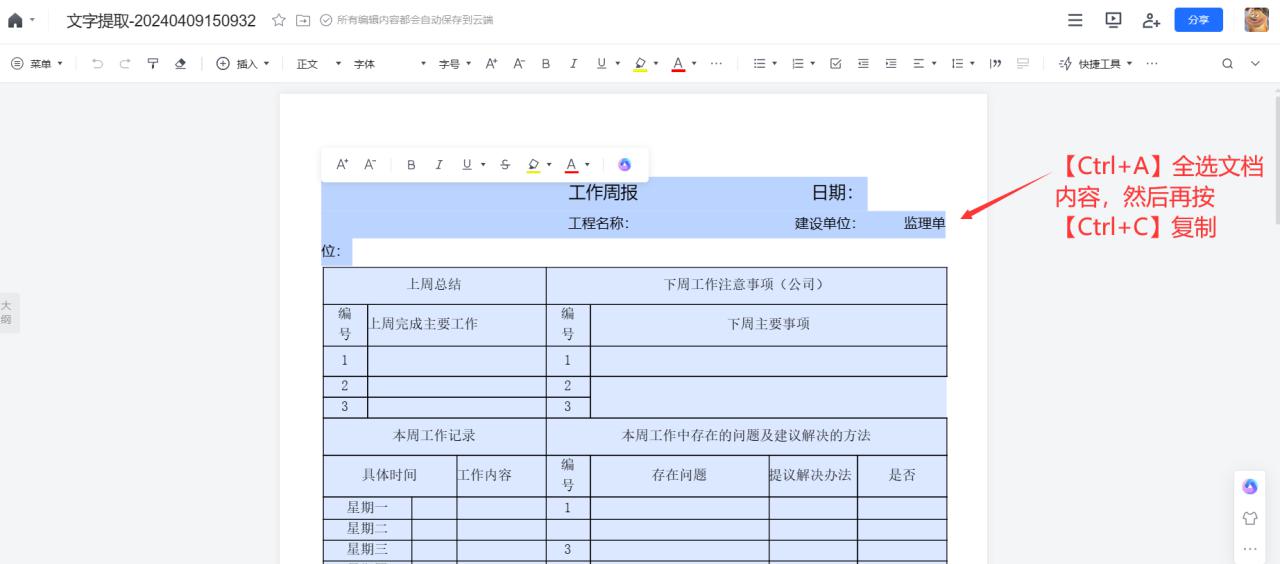
Task: Open the 大纲 outline tab on left edge
Action: (x=7, y=312)
